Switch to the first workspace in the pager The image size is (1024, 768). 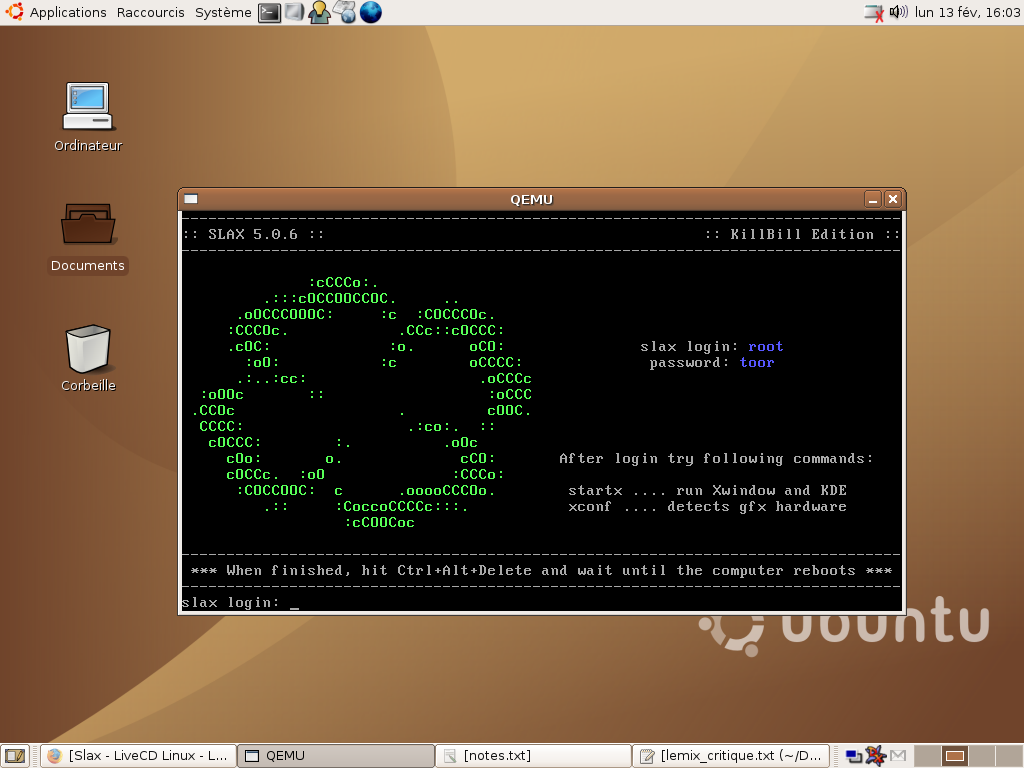coord(927,756)
